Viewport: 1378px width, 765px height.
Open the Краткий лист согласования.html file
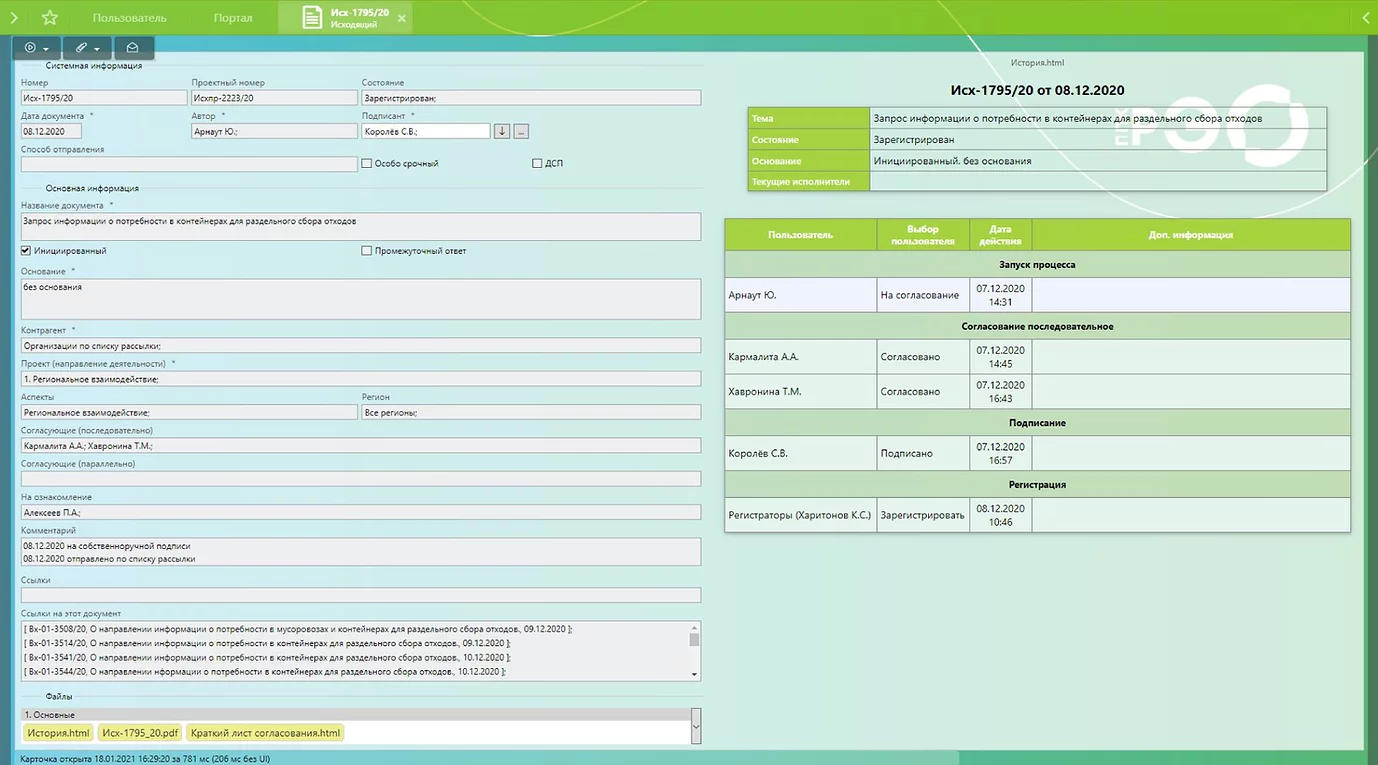265,733
